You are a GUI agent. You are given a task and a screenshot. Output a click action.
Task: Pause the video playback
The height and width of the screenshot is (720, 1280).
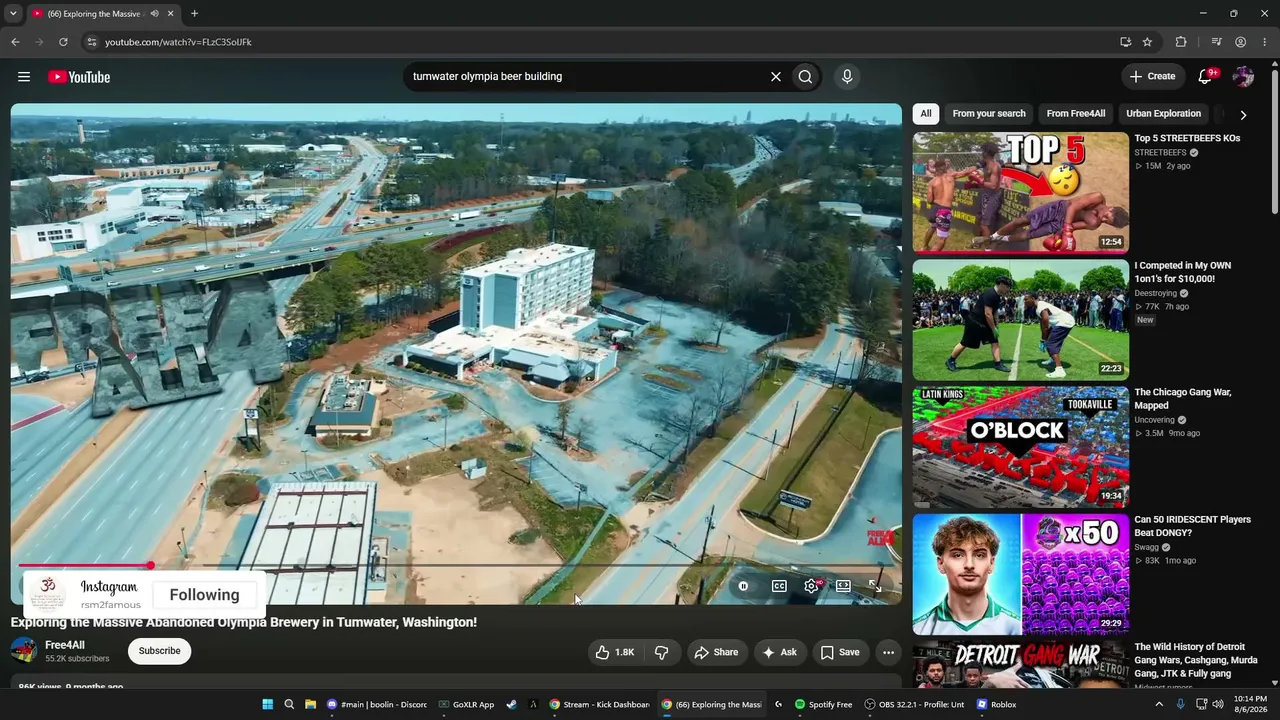tap(743, 586)
